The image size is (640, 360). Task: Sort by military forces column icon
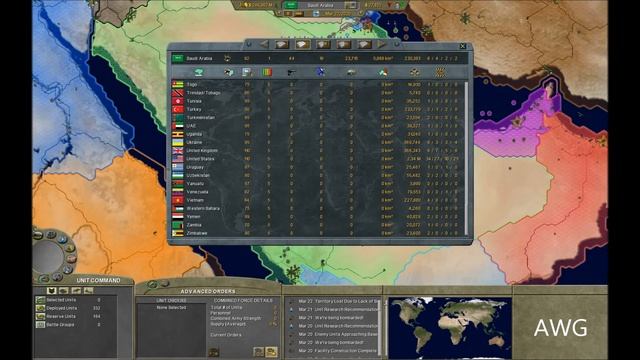click(440, 72)
